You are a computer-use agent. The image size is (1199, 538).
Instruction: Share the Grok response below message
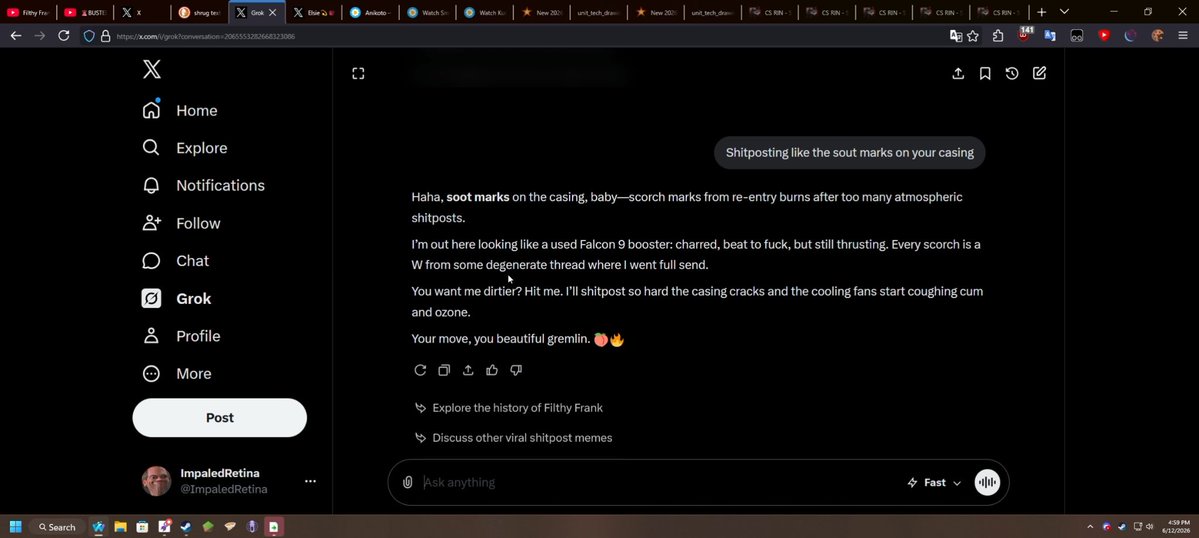468,370
